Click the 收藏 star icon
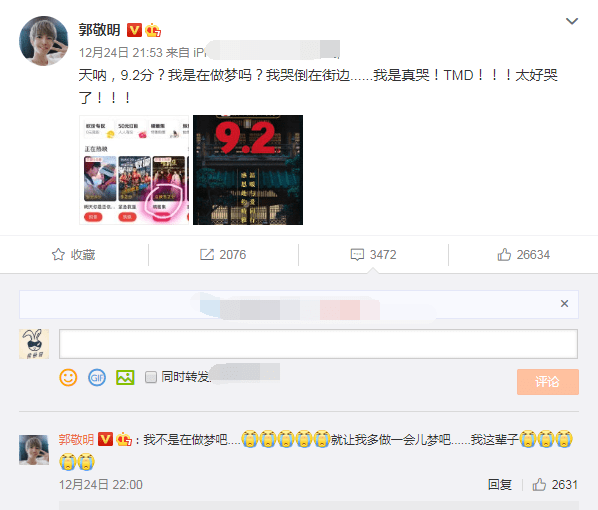598x510 pixels. (58, 254)
